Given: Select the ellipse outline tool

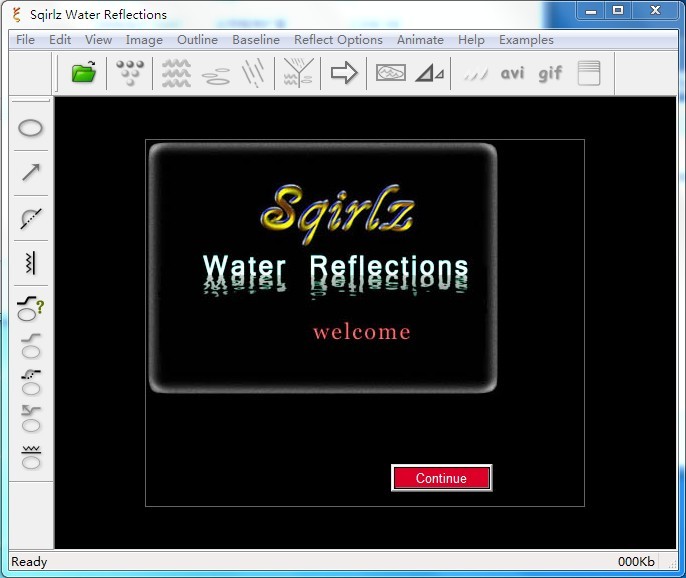Looking at the screenshot, I should click(x=32, y=128).
